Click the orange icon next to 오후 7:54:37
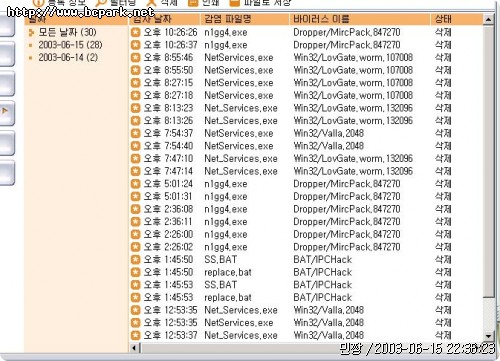This screenshot has width=500, height=361. (135, 133)
